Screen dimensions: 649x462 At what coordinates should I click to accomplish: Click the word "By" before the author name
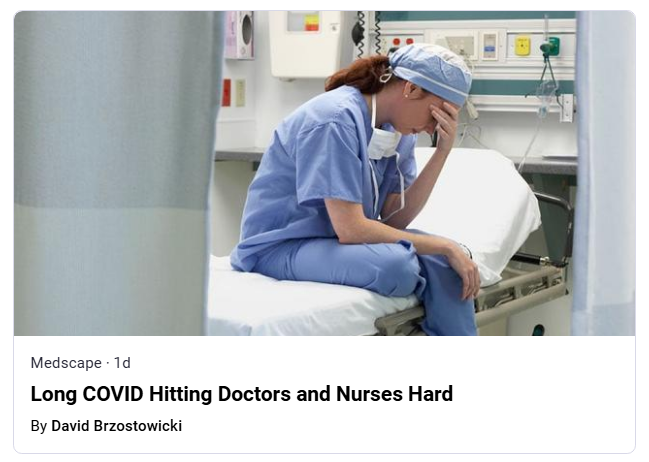38,426
